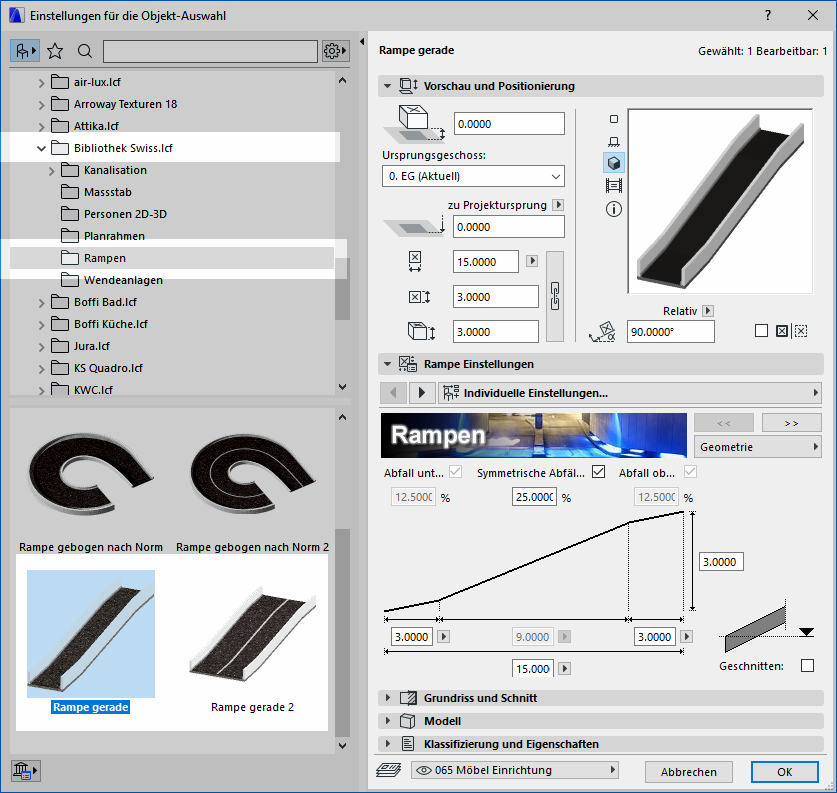Click the mirrored library part icon
This screenshot has height=793, width=837.
coord(801,331)
